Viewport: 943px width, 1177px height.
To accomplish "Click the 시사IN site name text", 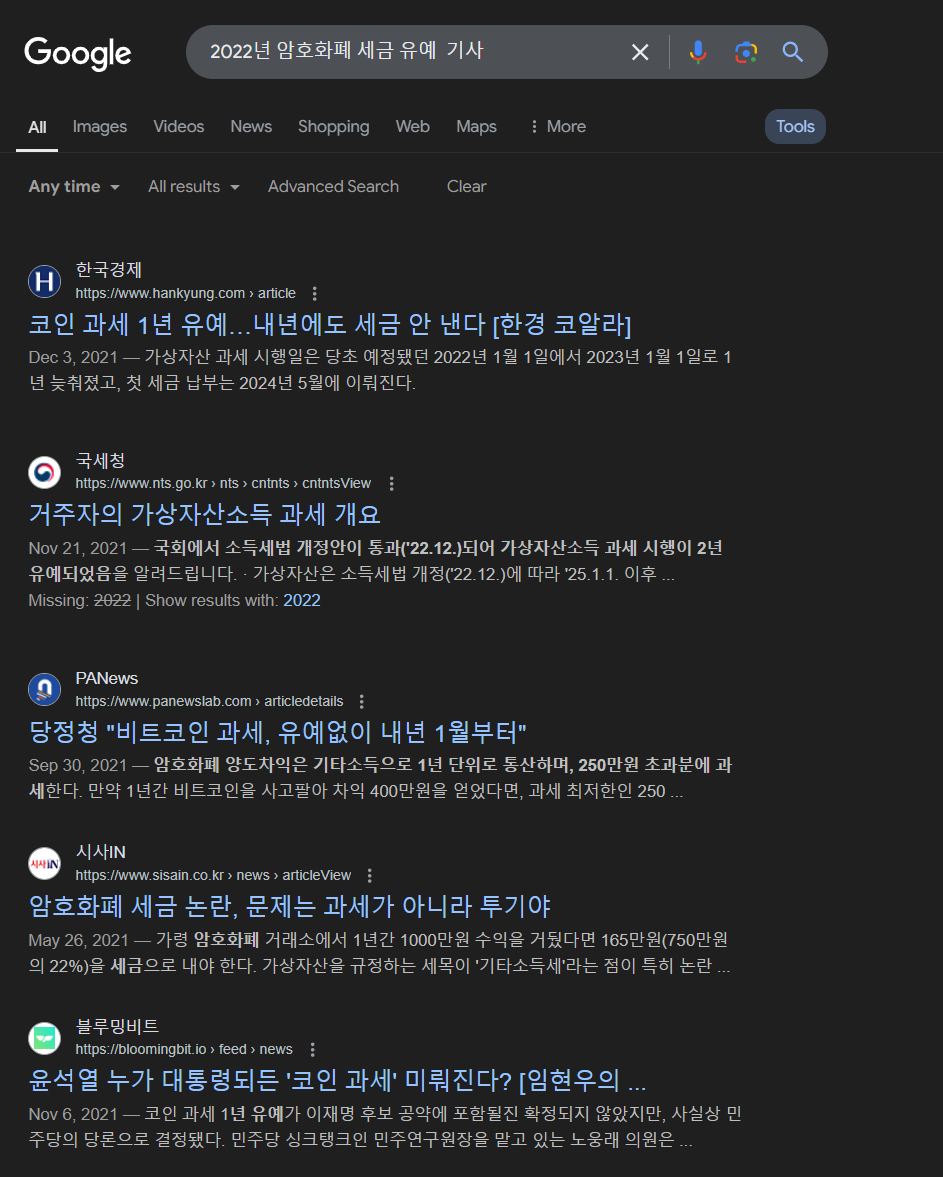I will pyautogui.click(x=101, y=852).
